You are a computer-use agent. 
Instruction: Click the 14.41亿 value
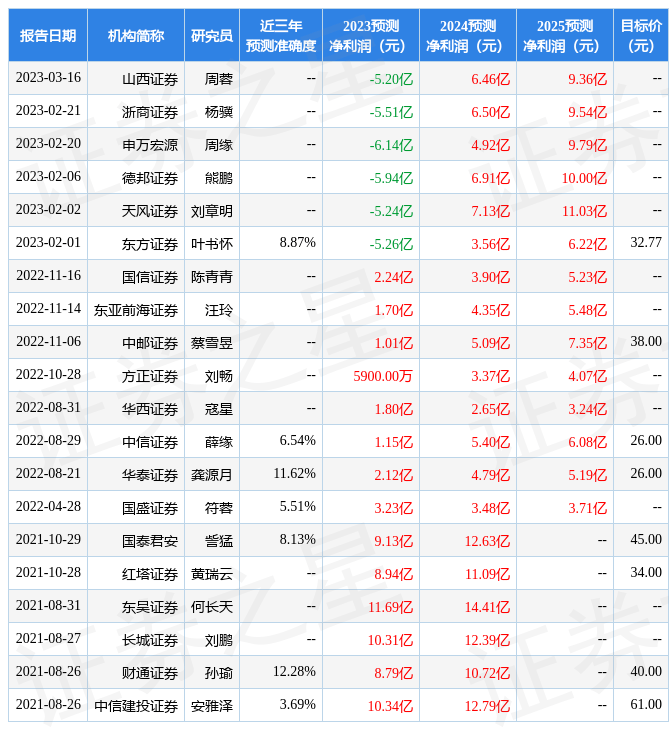[487, 608]
